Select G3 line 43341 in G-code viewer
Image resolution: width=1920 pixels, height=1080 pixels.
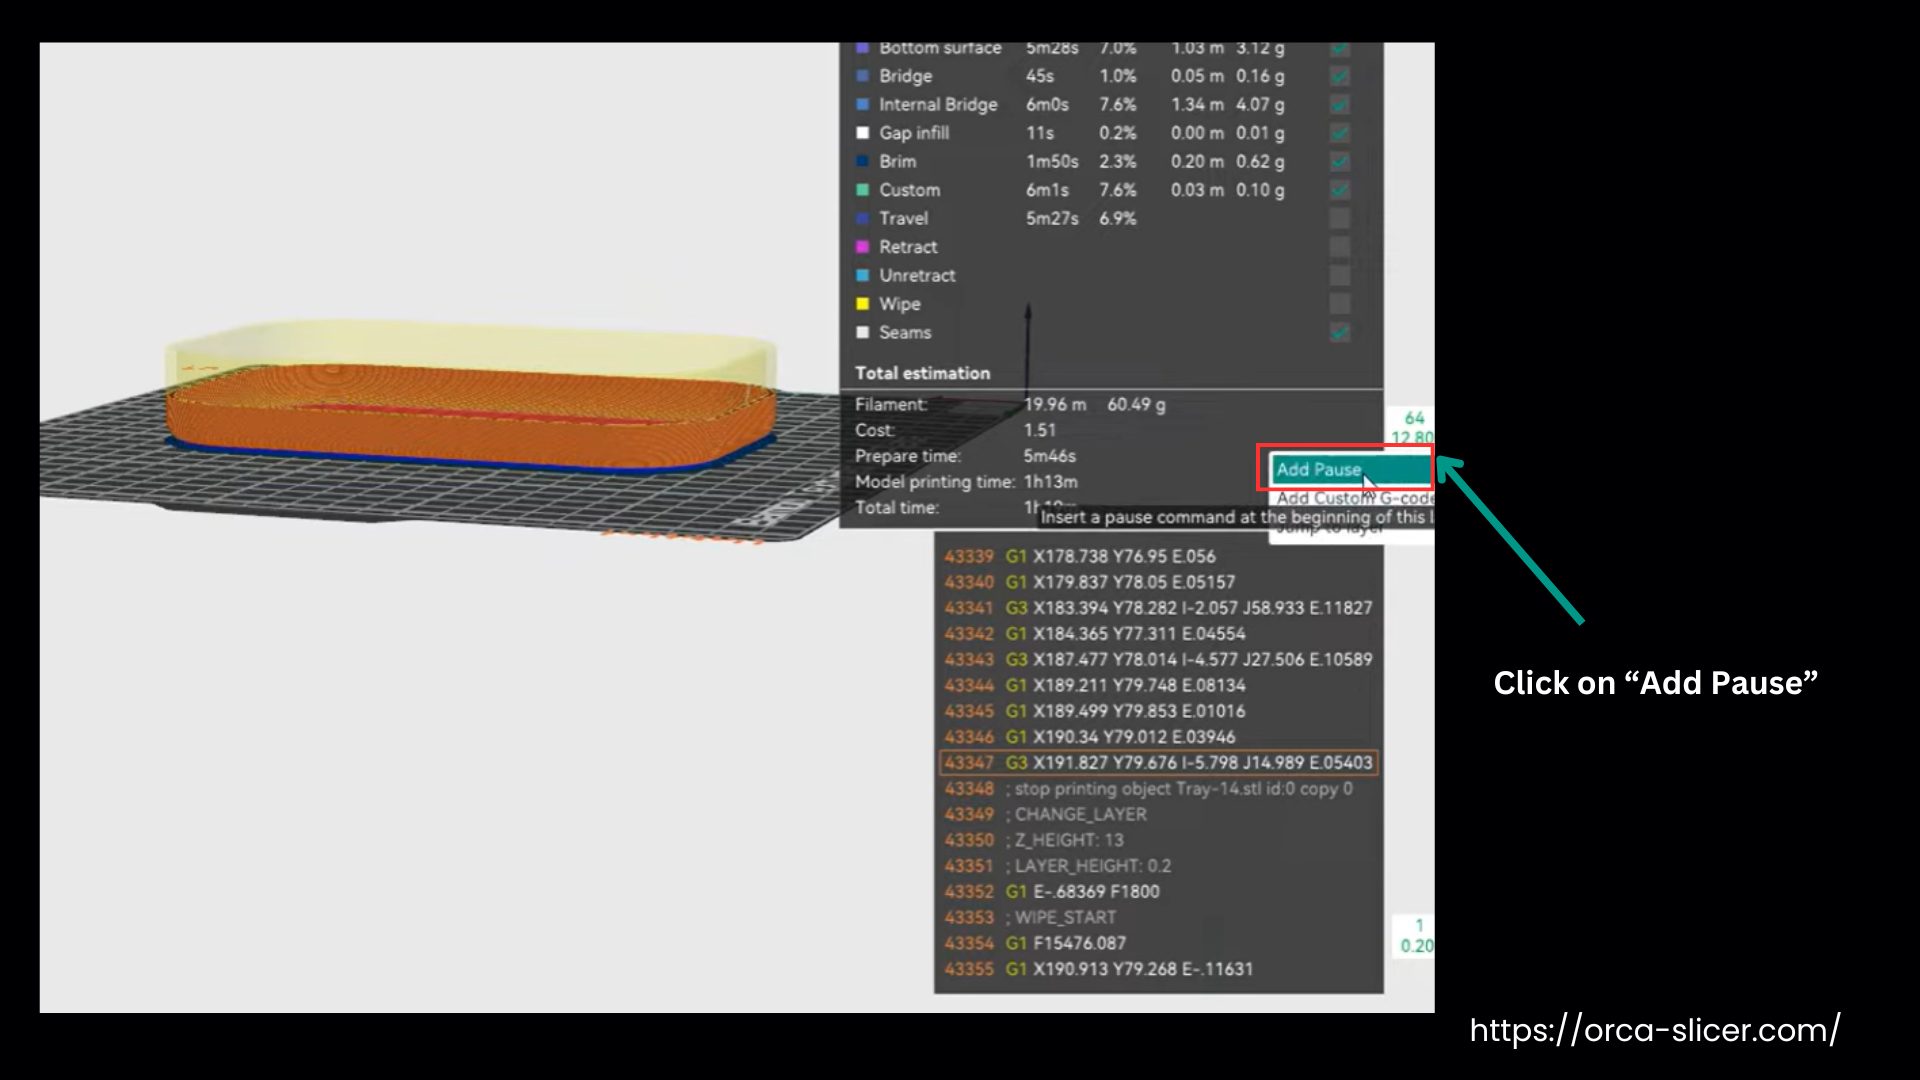(x=1159, y=608)
